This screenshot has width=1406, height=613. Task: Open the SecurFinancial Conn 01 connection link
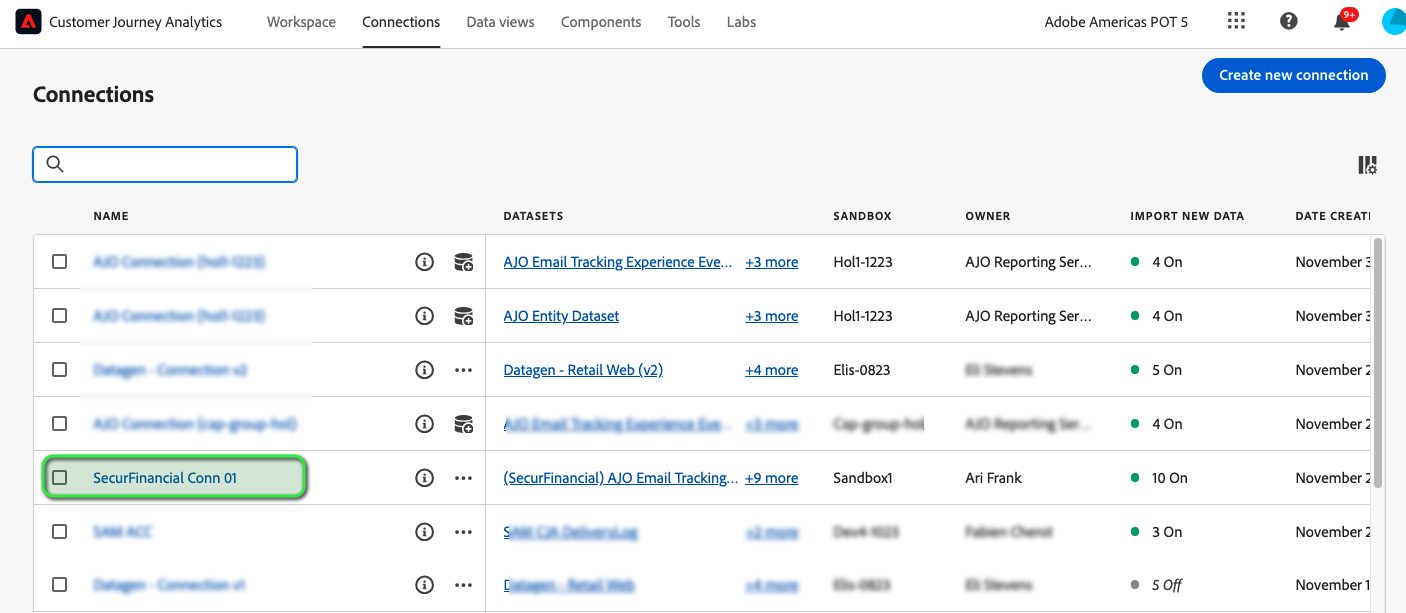tap(165, 478)
